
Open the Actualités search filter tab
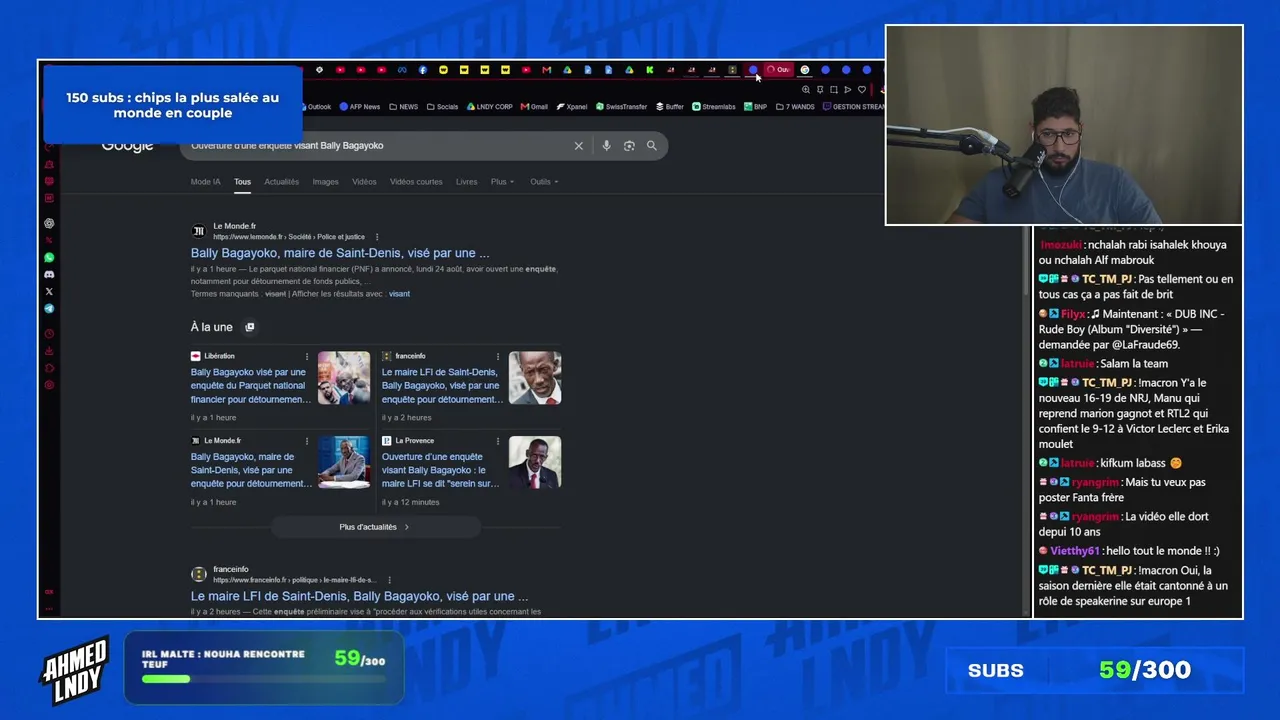282,182
